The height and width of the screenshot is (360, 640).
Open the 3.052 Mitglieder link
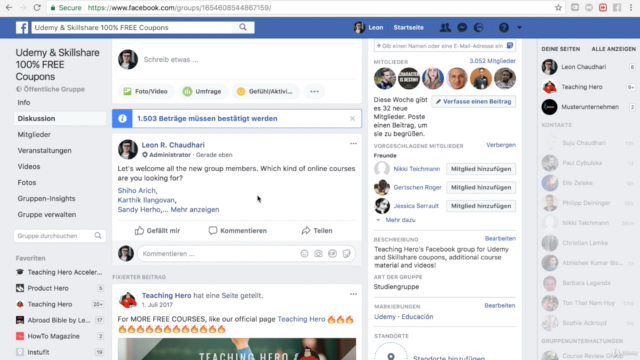[x=492, y=61]
